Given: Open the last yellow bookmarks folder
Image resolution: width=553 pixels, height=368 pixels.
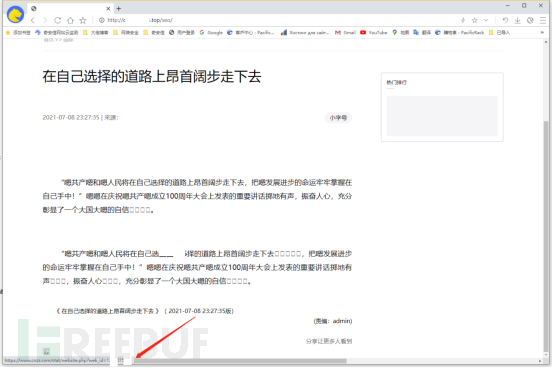Looking at the screenshot, I should tap(499, 32).
